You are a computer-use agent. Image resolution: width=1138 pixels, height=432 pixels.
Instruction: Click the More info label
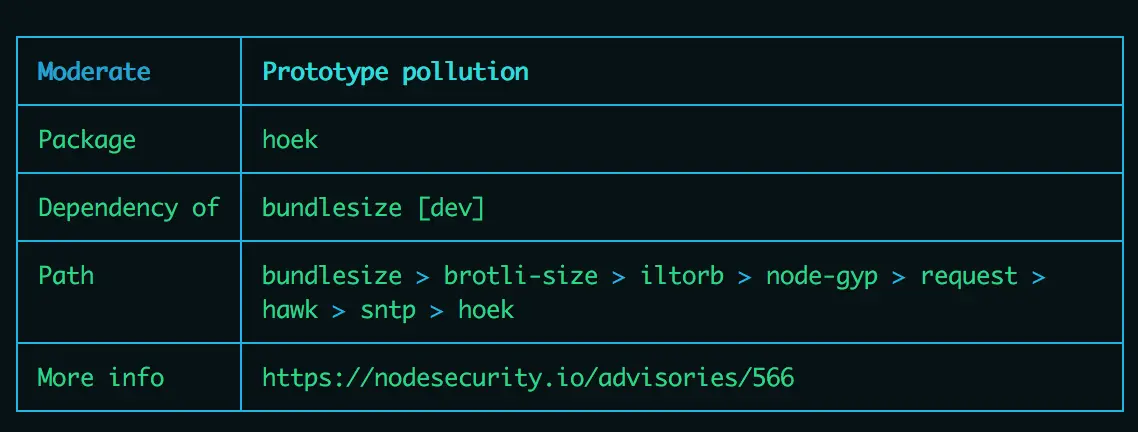[101, 378]
